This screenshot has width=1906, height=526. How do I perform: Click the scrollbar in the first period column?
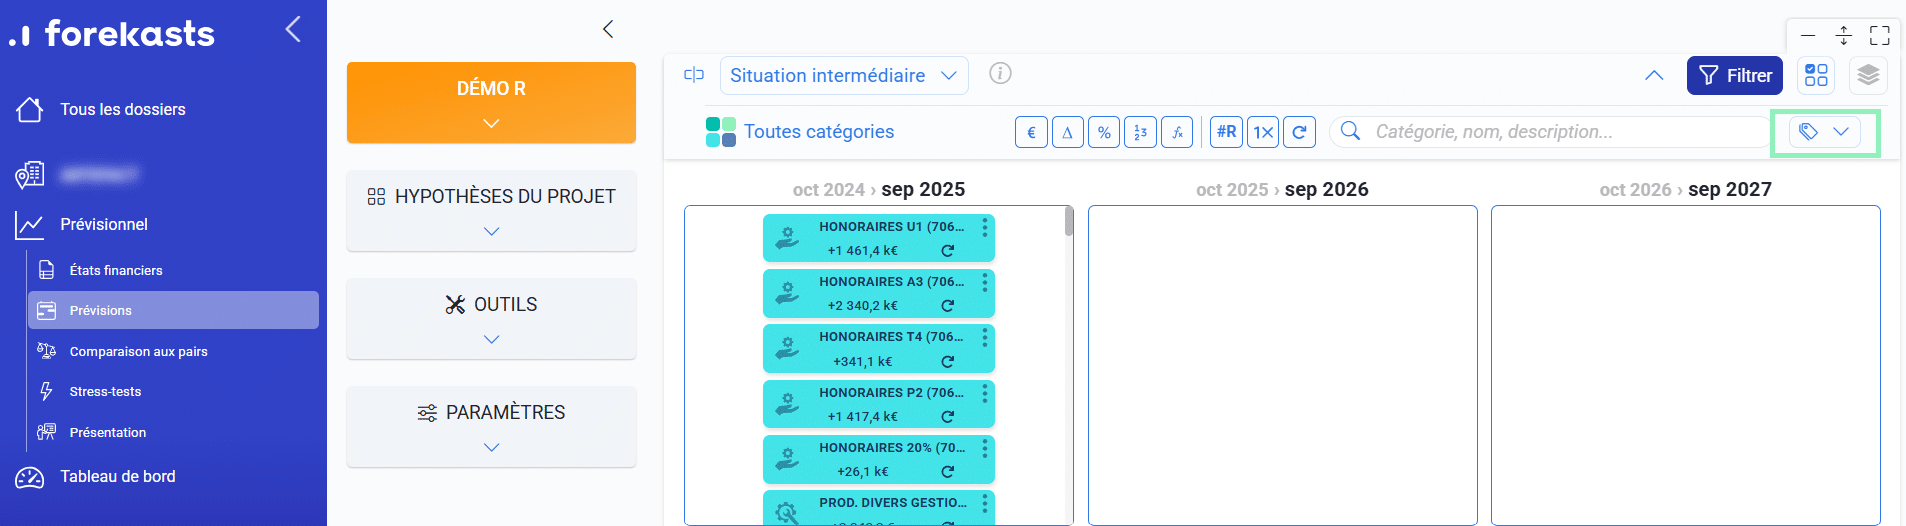(1069, 222)
